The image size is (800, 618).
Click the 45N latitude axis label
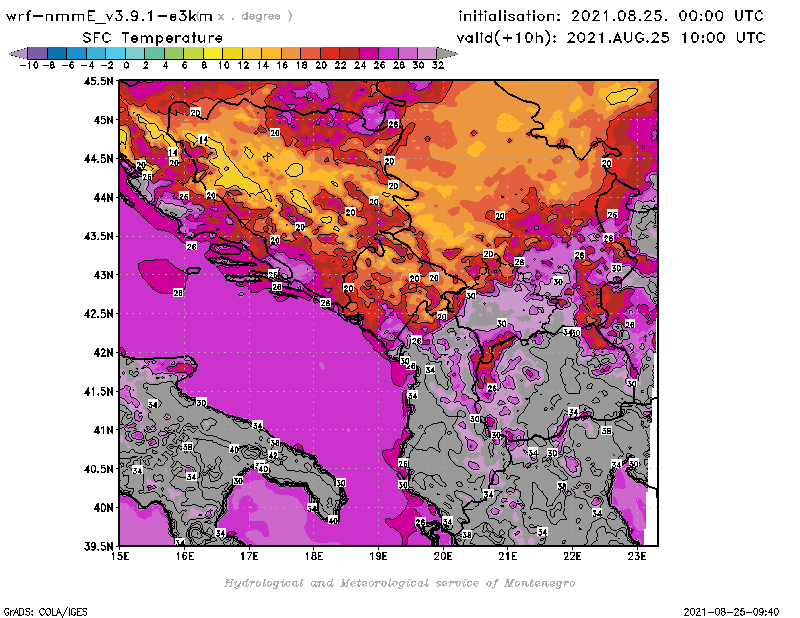[x=103, y=120]
